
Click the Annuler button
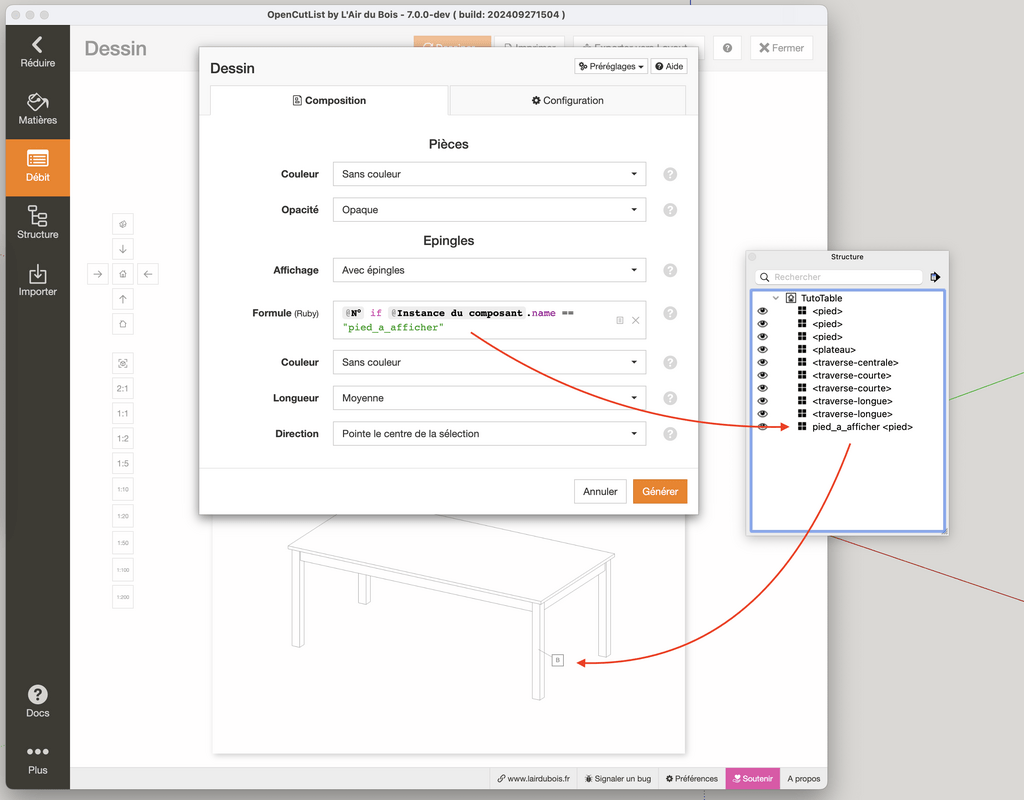point(600,492)
